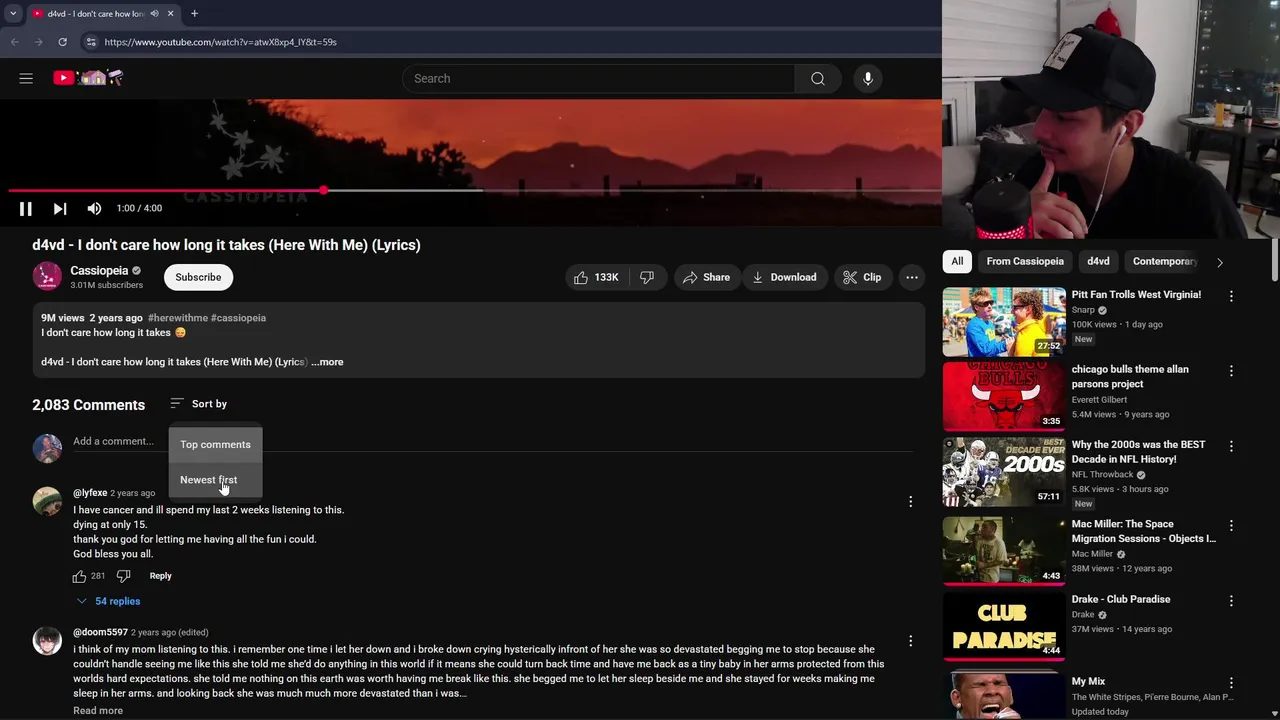Like the video with 133K thumbs-up
1280x720 pixels.
[596, 277]
